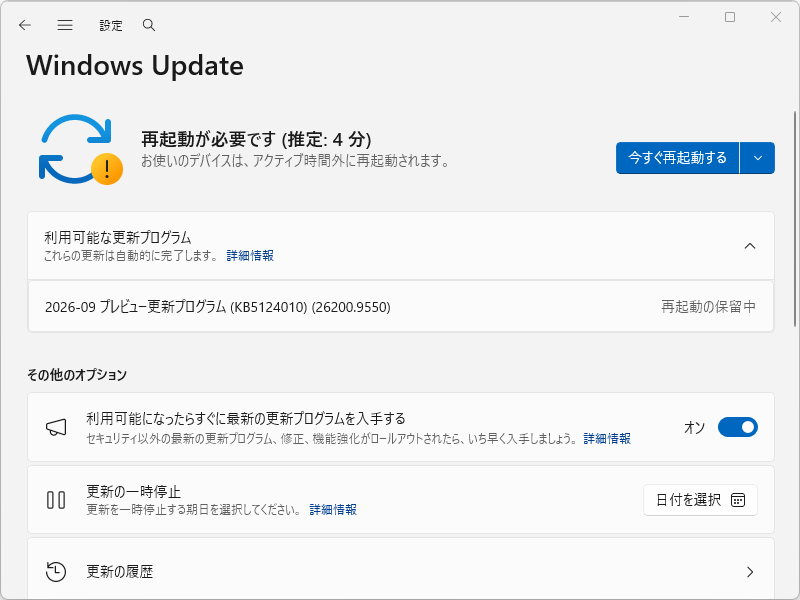The width and height of the screenshot is (800, 600).
Task: Click the その他のオプション section heading
Action: (x=77, y=375)
